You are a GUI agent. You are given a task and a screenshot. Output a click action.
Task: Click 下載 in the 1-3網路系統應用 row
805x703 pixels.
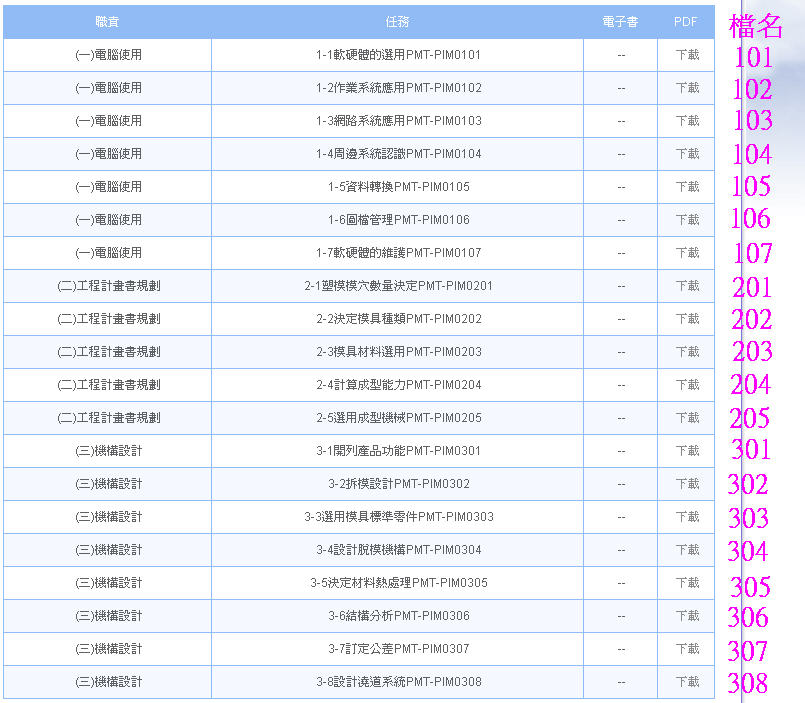[x=687, y=121]
